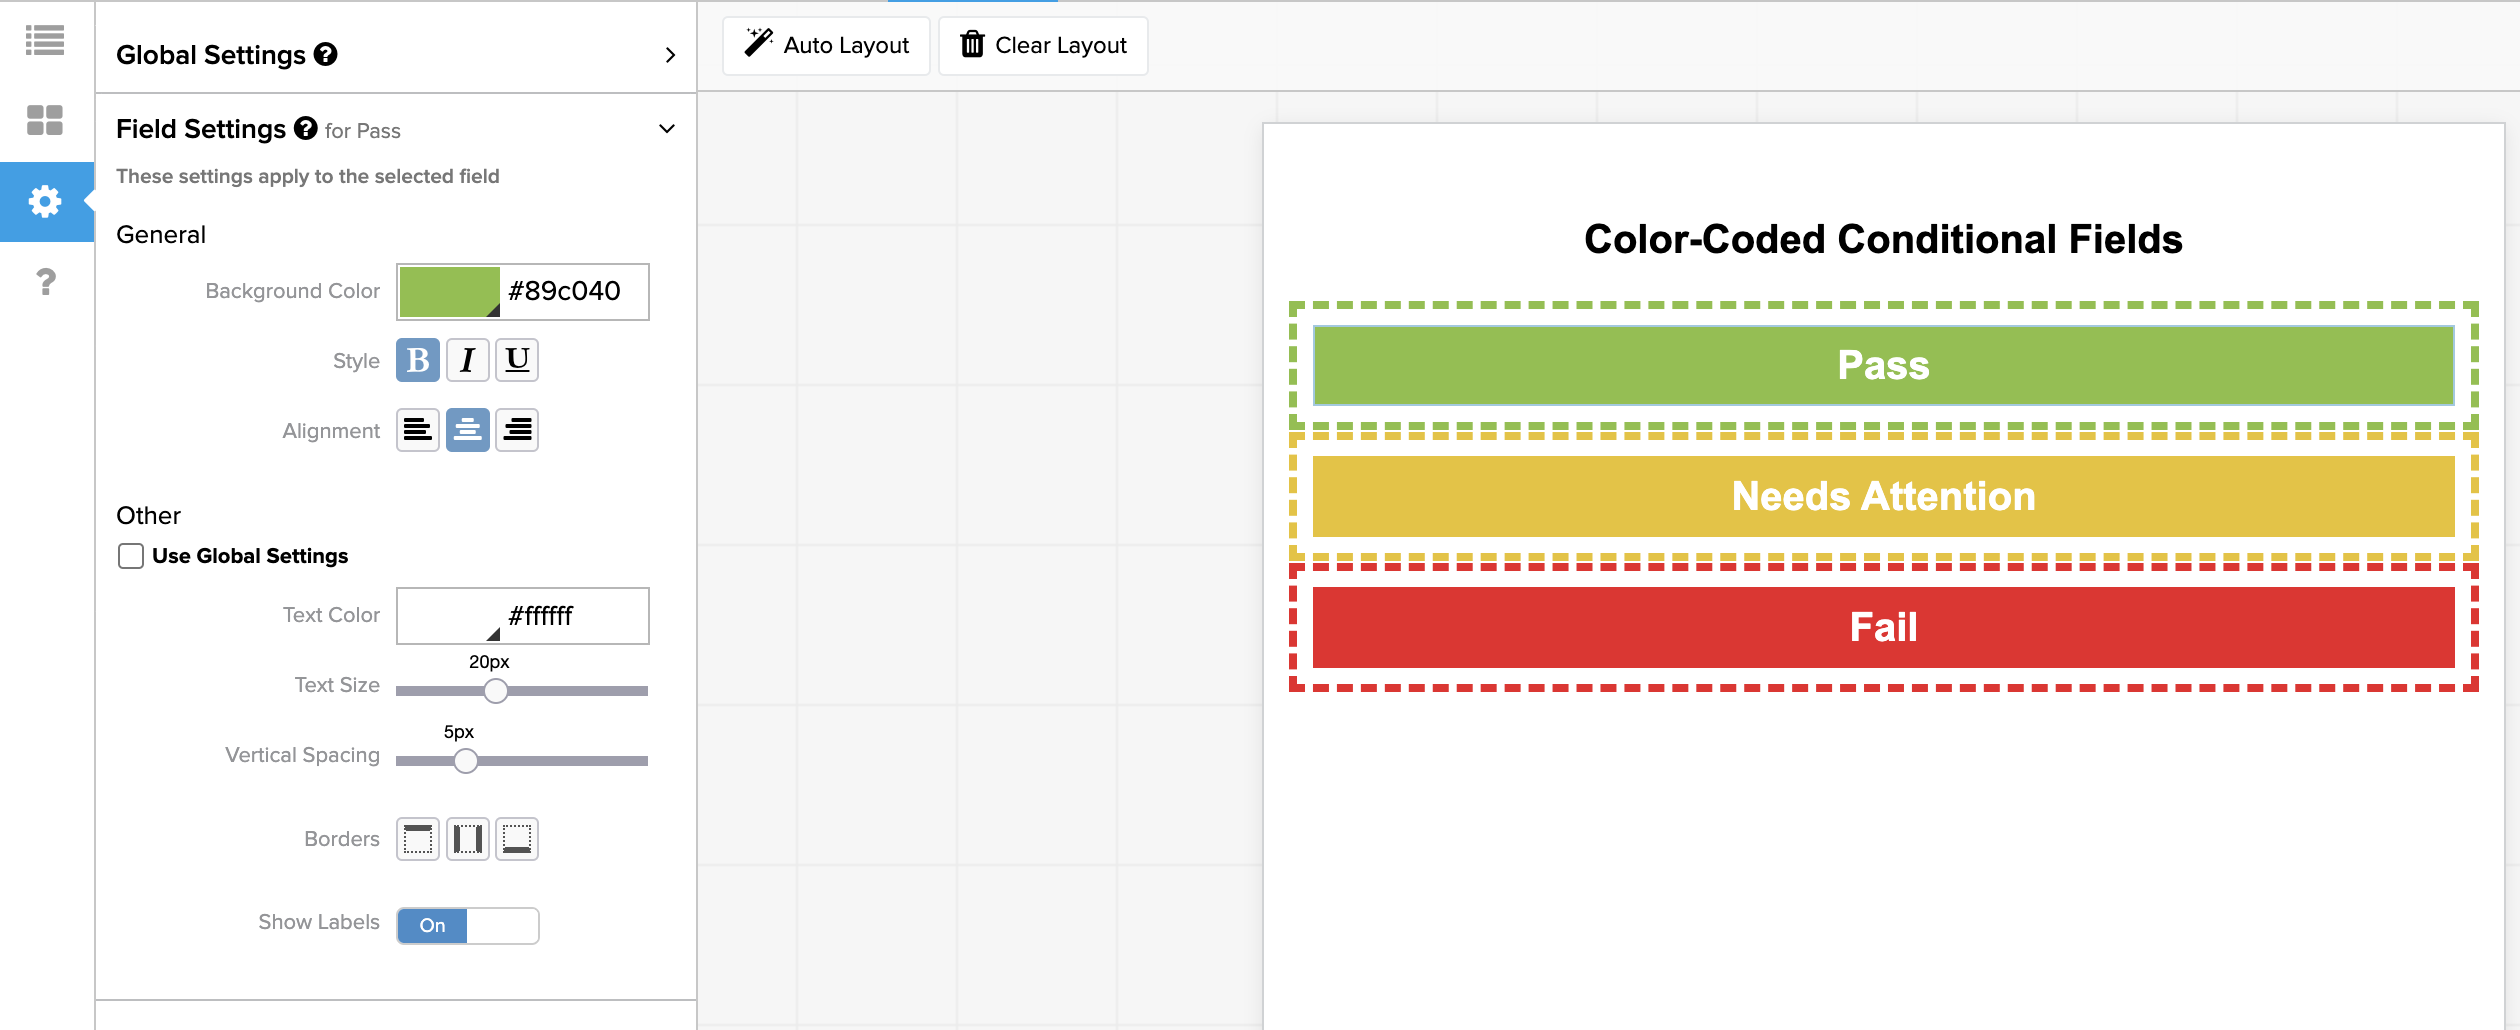Screen dimensions: 2520x1030
Task: Click the Field Settings heading text
Action: (x=201, y=129)
